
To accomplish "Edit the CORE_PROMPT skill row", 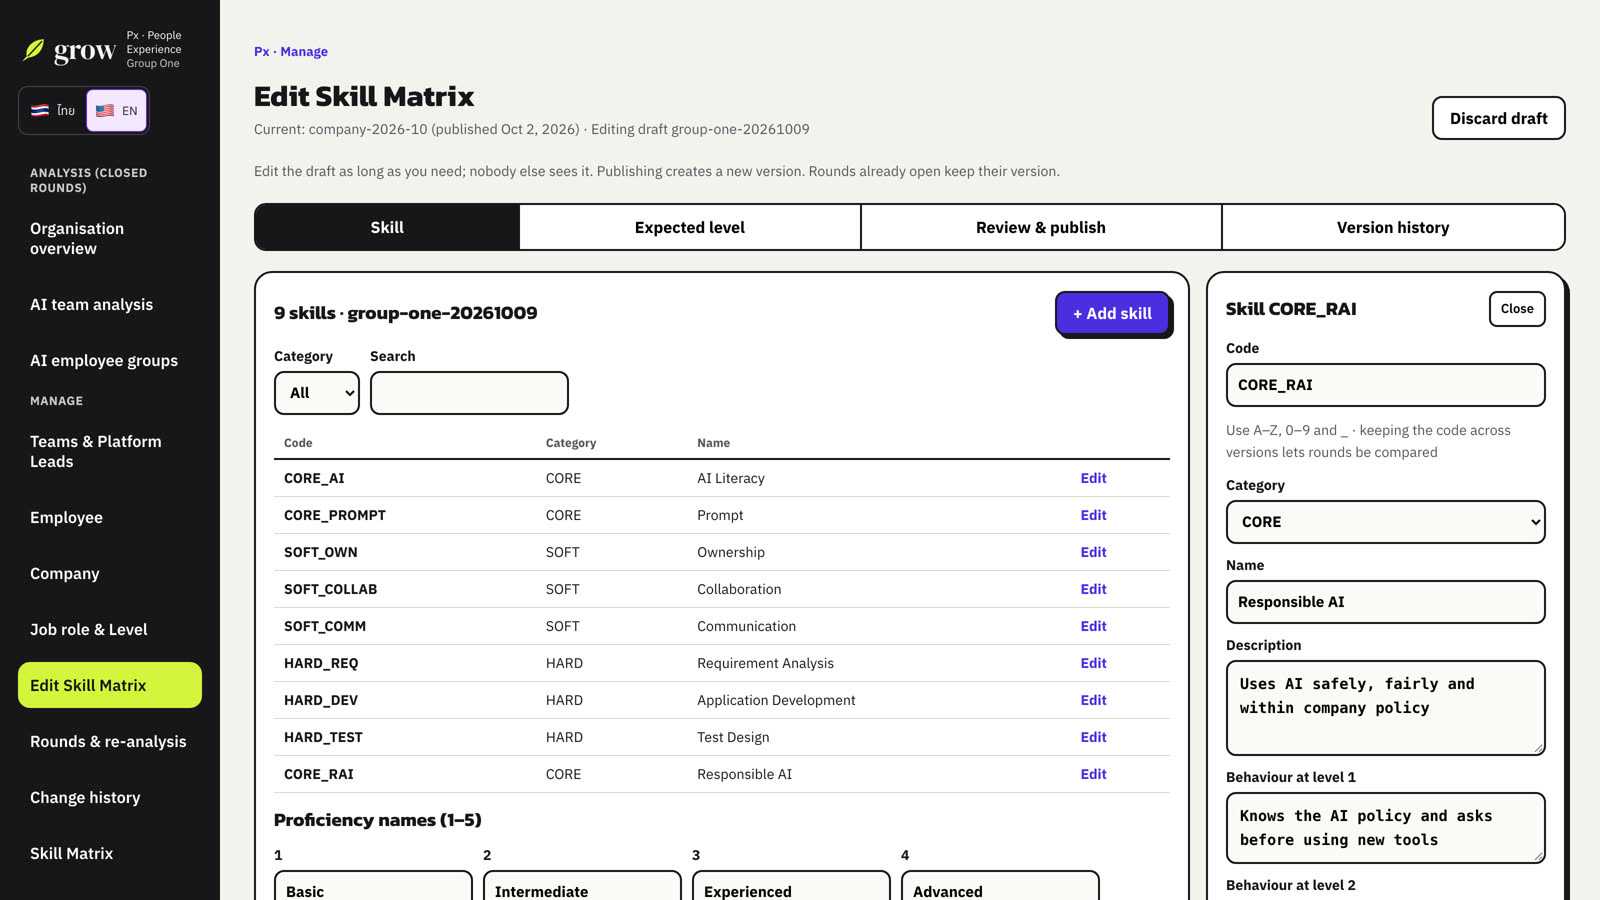I will (1093, 515).
